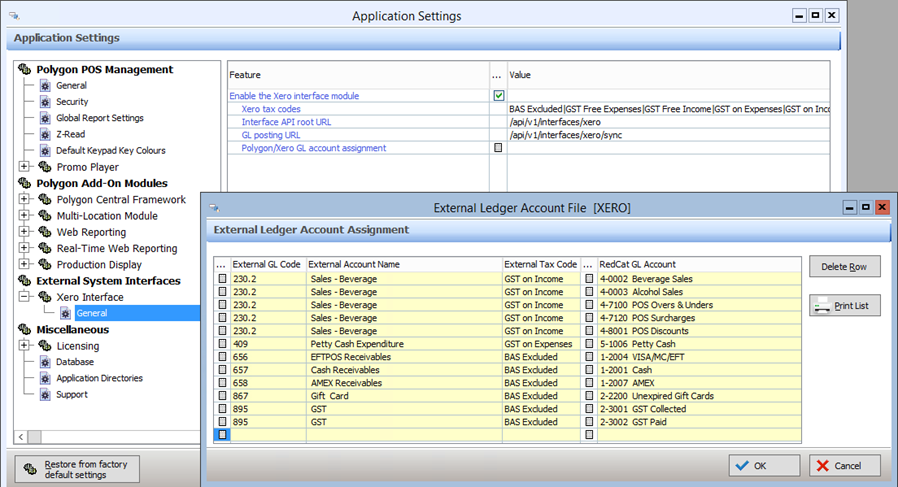Click lookup box beside 1-2004 VISA/MC/EFT

pyautogui.click(x=589, y=357)
